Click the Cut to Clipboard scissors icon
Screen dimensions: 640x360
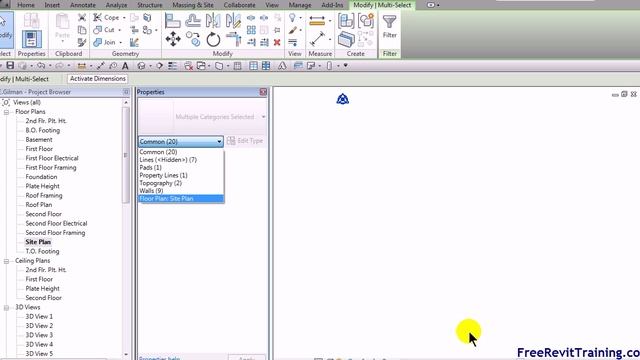[82, 17]
